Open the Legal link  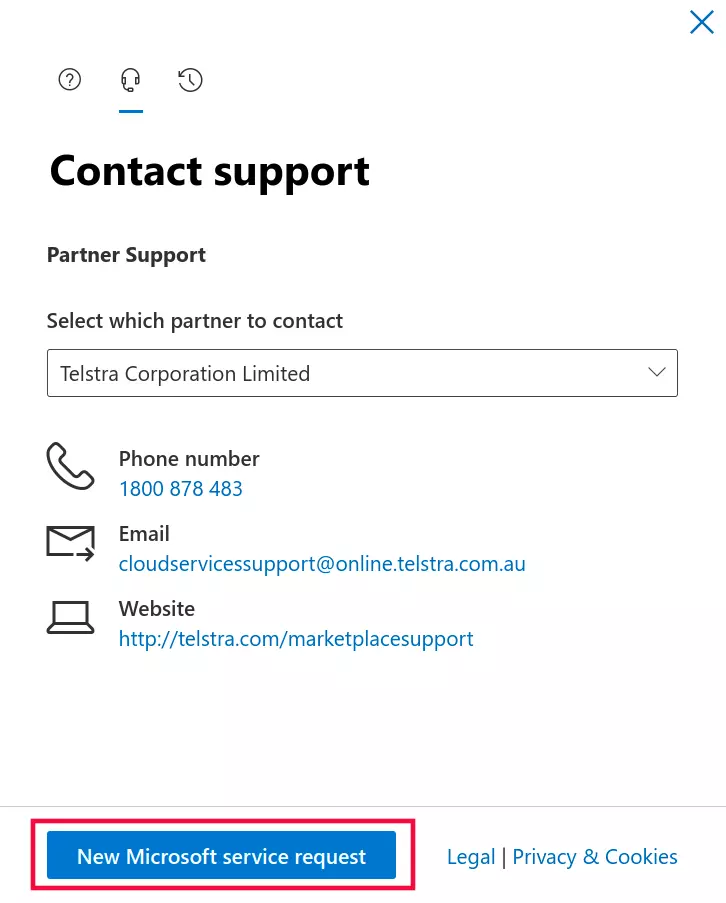[470, 857]
